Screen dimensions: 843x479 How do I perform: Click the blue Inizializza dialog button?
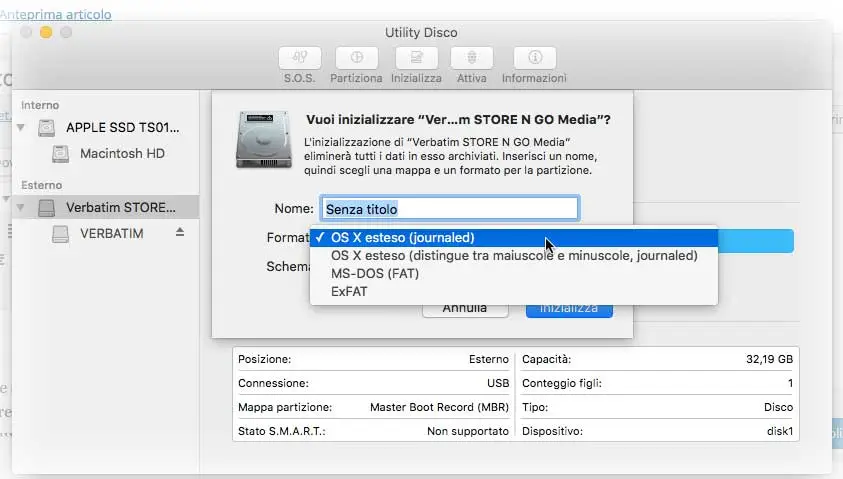coord(569,309)
